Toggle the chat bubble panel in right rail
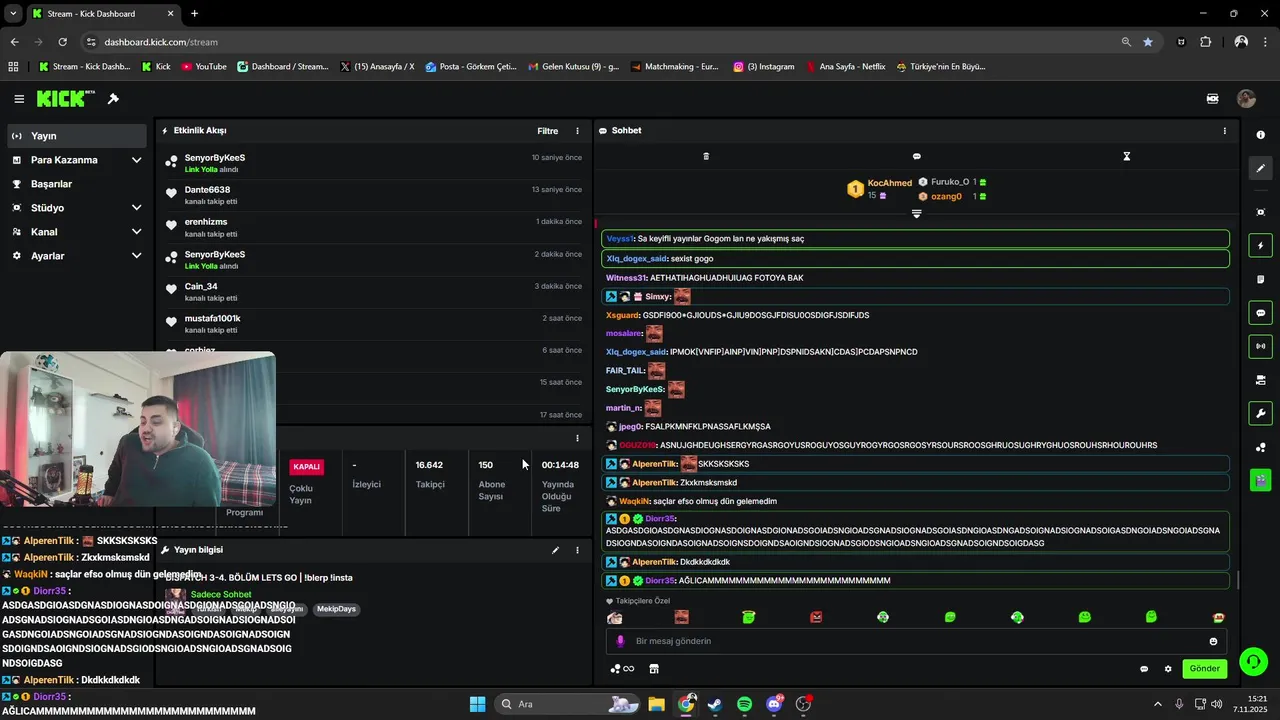 click(x=1260, y=313)
